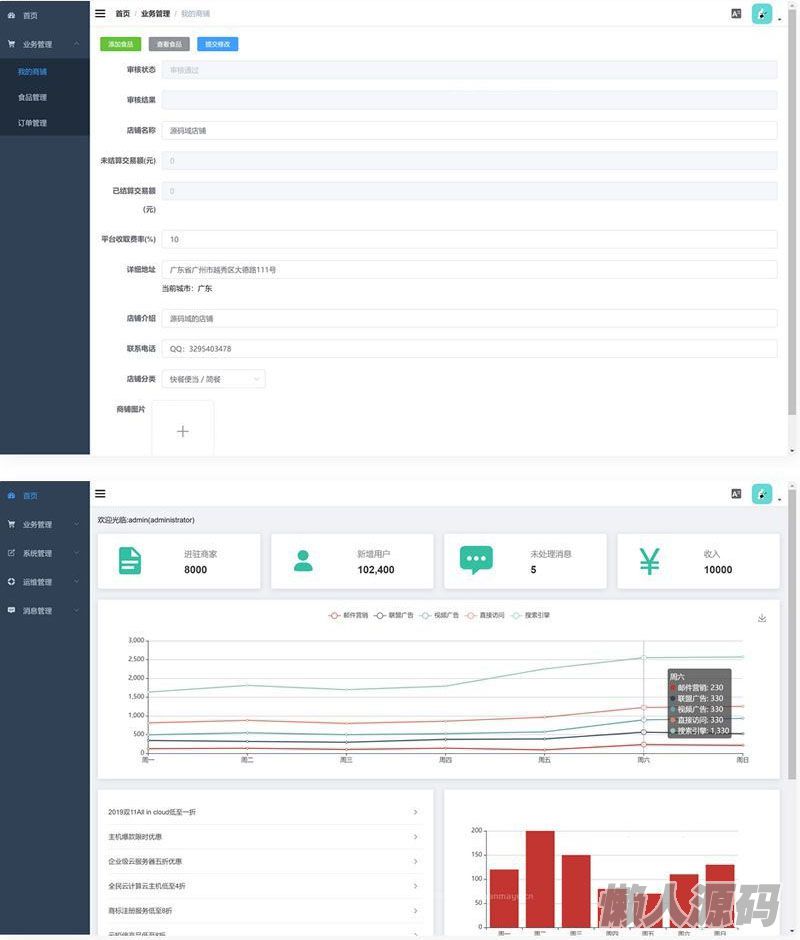Toggle the 视频广告 legend item
Image resolution: width=800 pixels, height=940 pixels.
(439, 615)
